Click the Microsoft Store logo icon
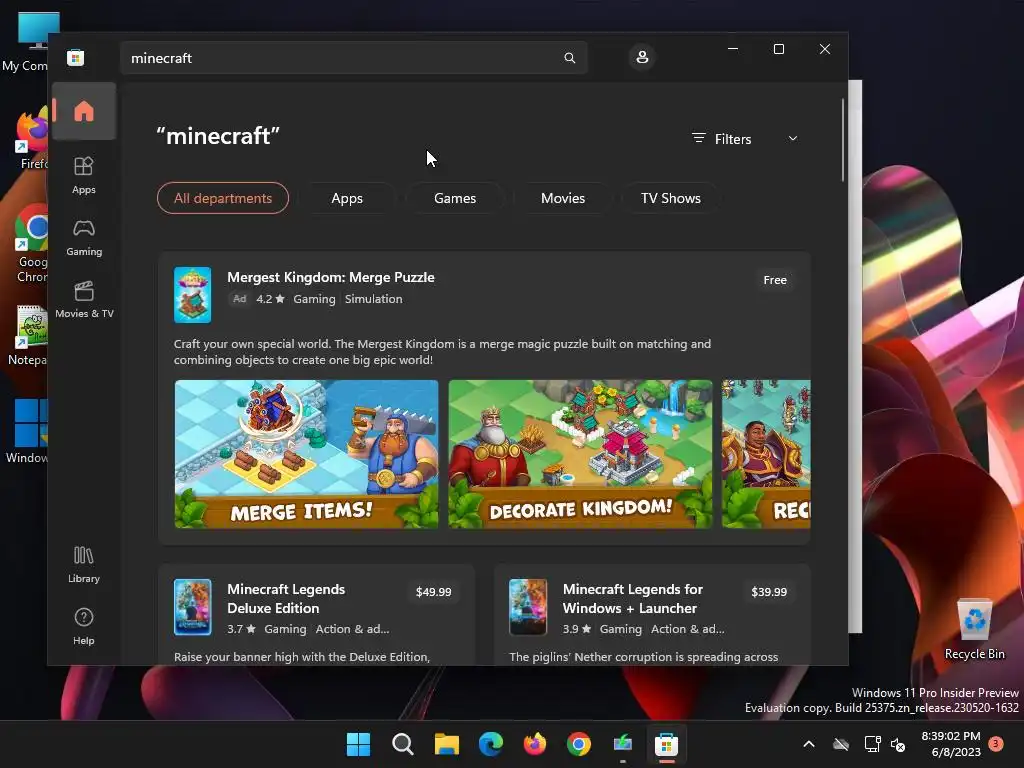The height and width of the screenshot is (768, 1024). click(x=75, y=57)
